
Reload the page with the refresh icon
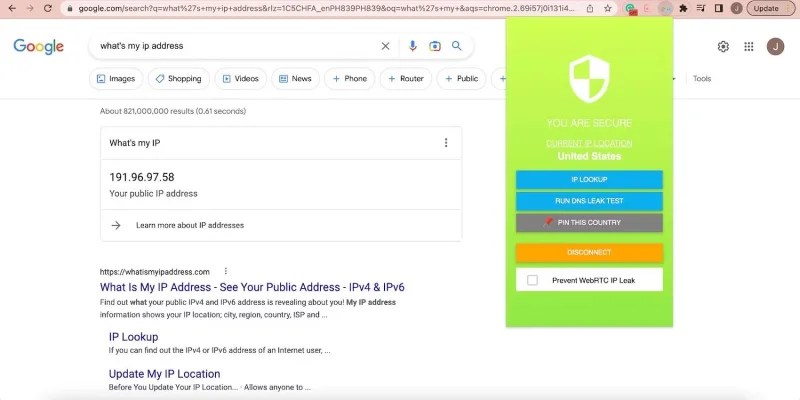click(x=47, y=8)
